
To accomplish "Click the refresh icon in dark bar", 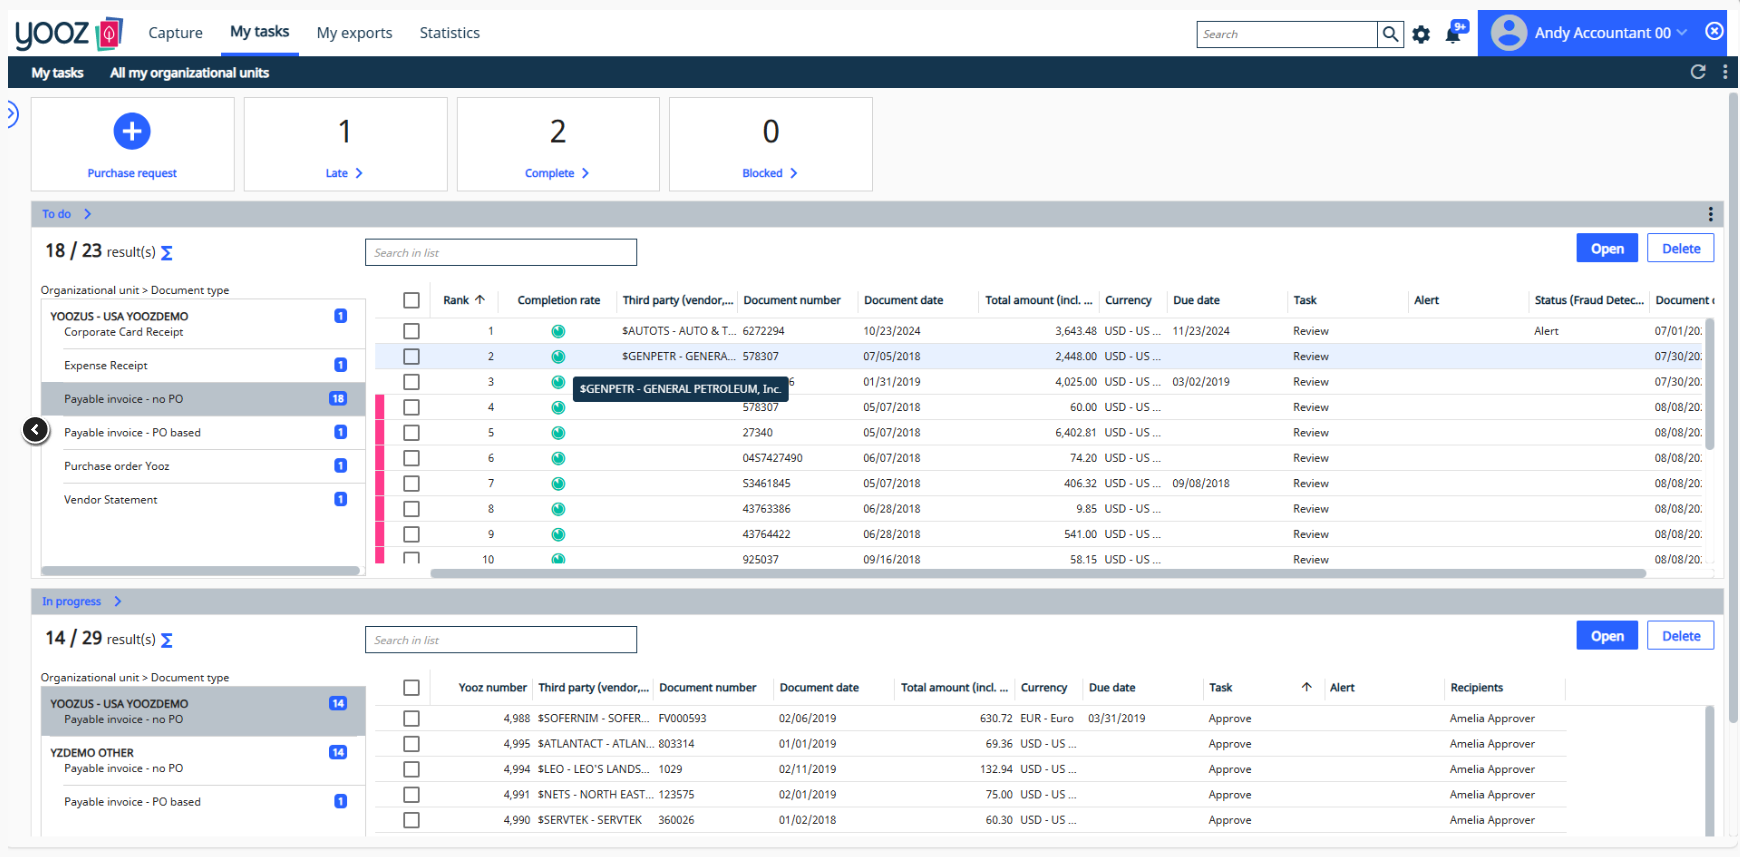I will [1698, 72].
